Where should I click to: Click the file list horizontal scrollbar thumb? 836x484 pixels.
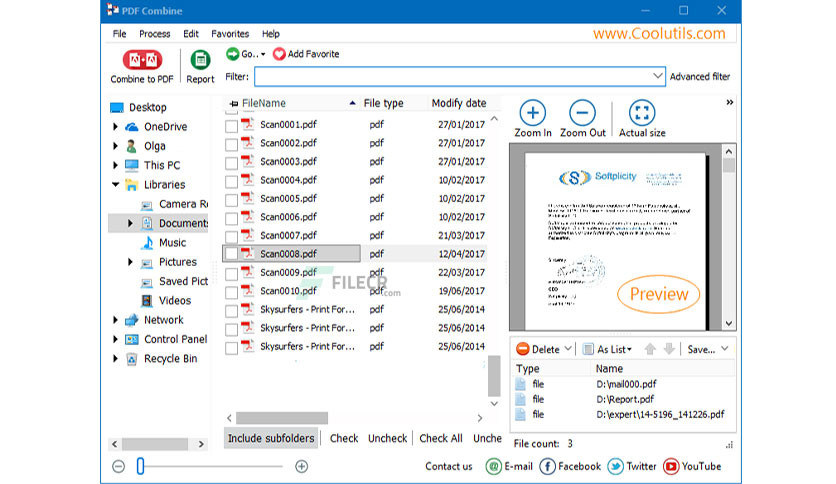click(282, 418)
